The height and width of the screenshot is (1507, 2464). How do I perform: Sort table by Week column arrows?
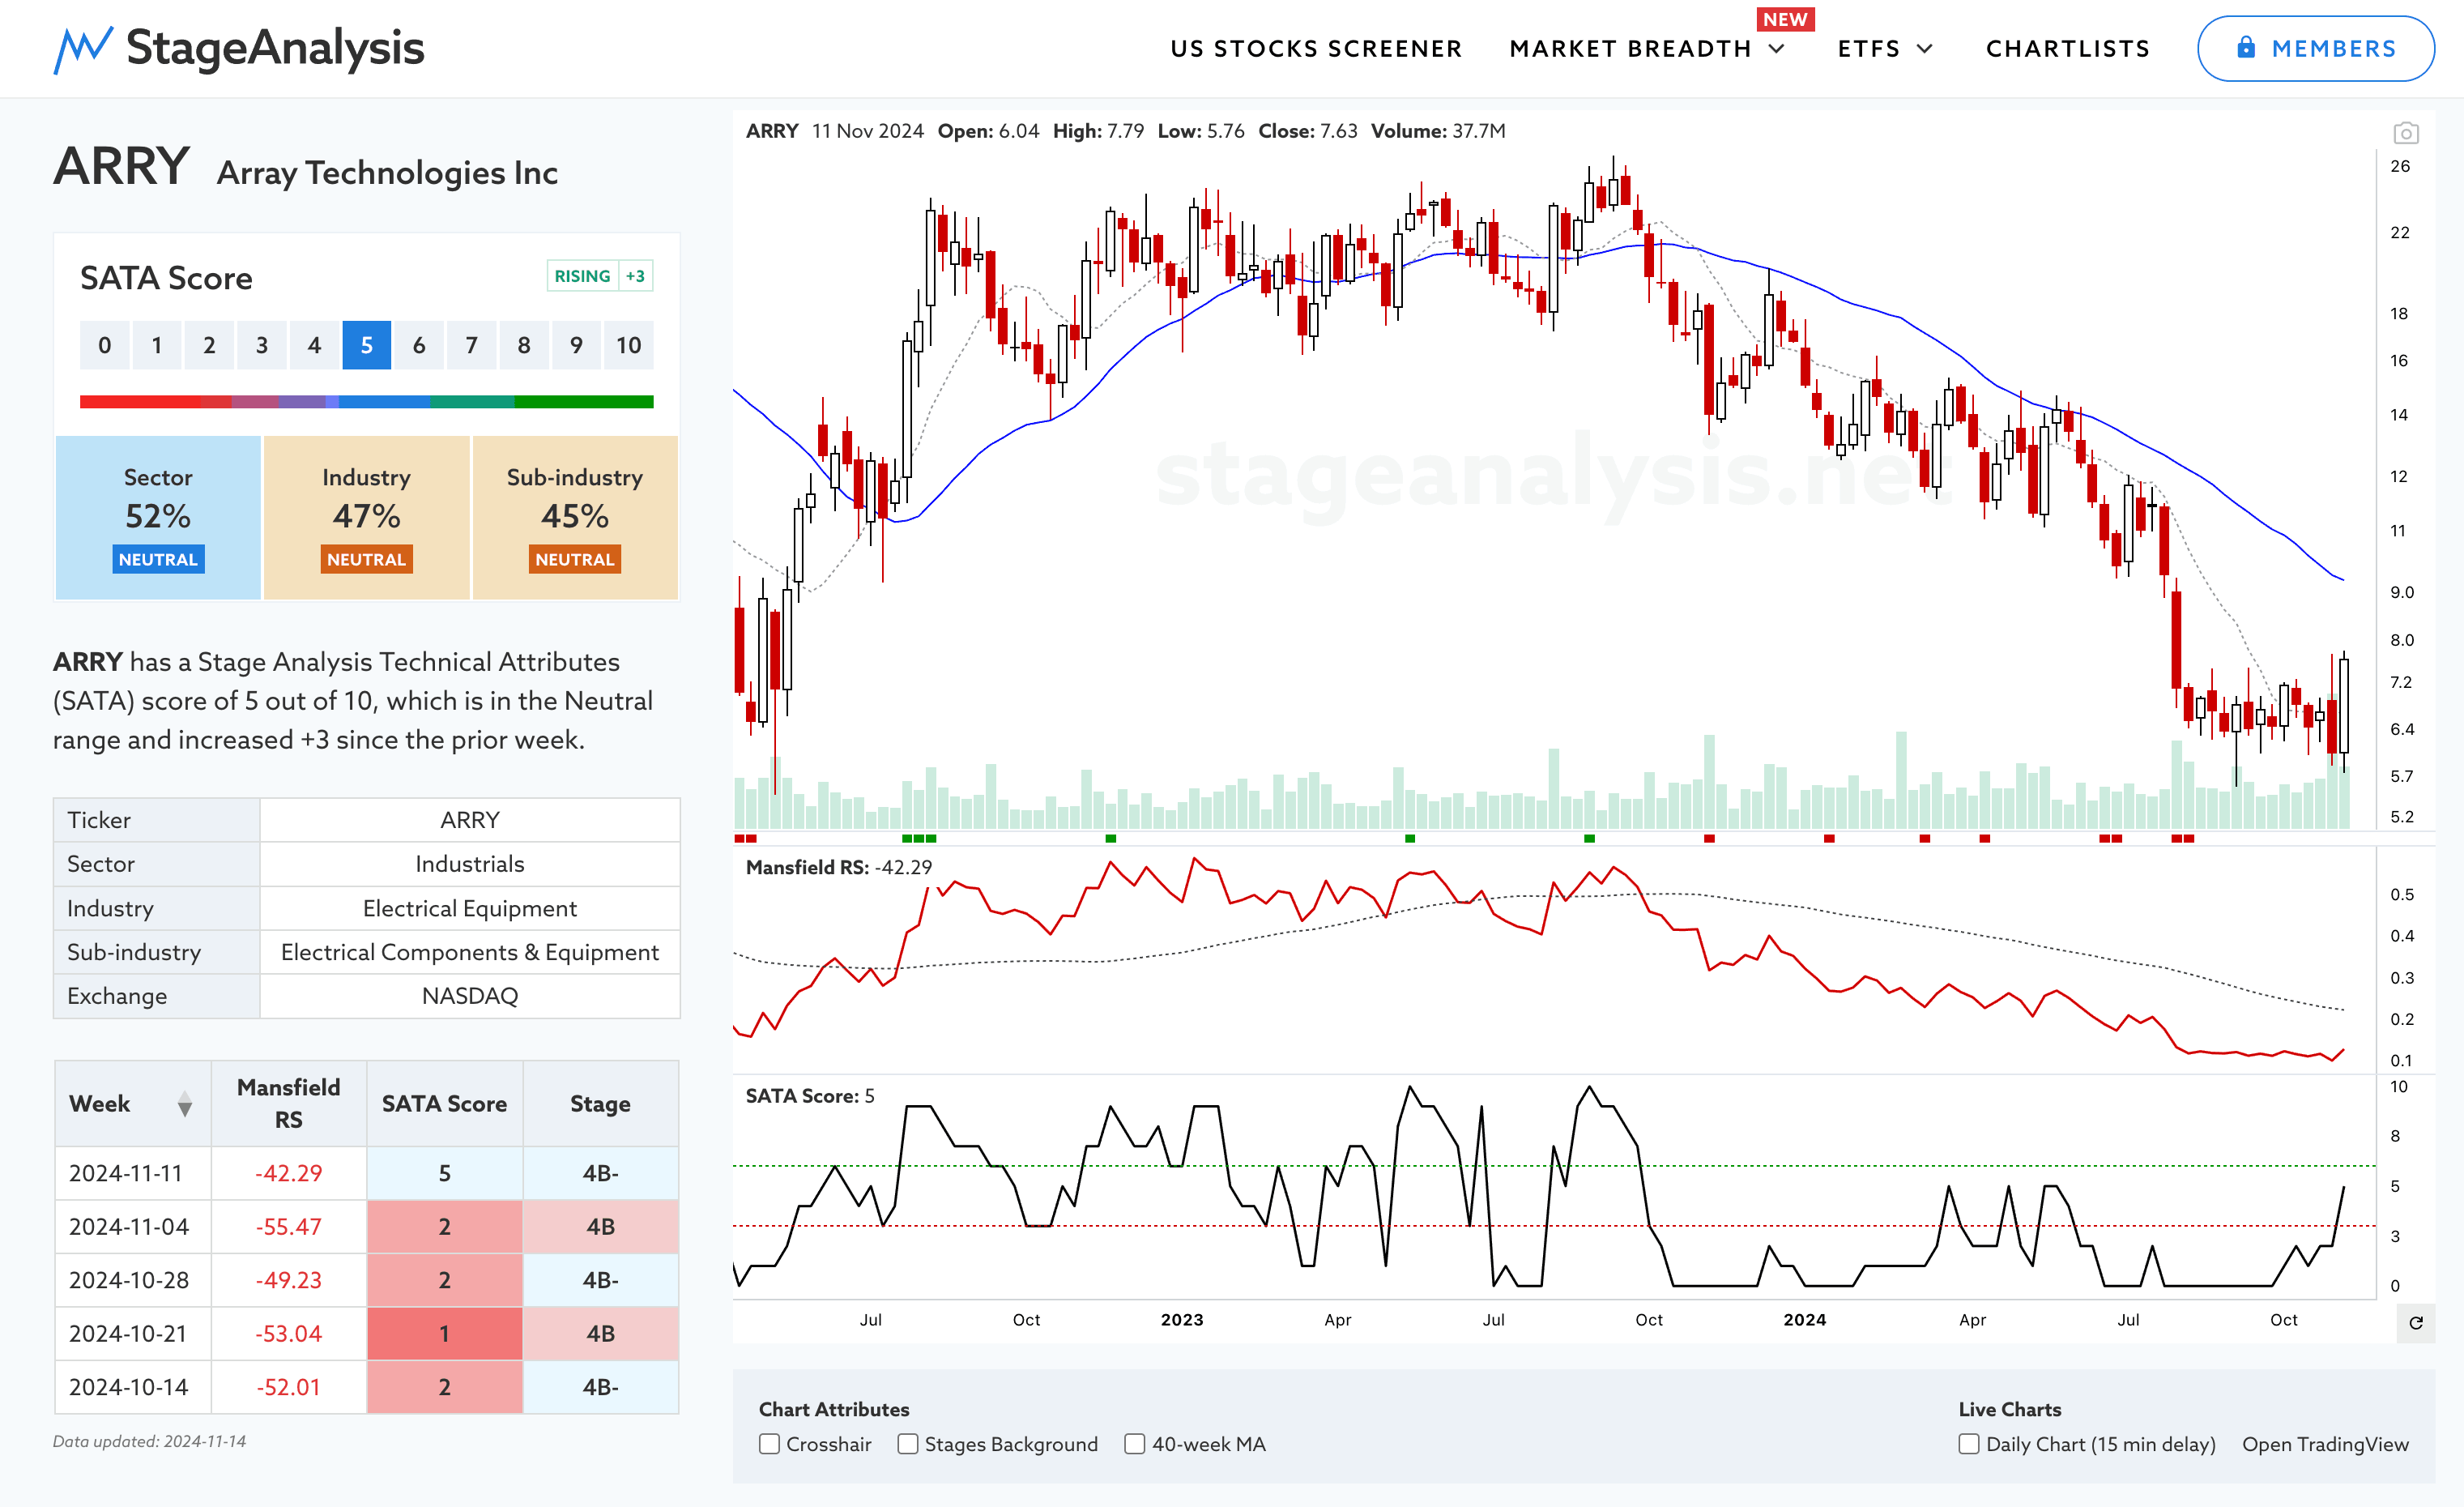click(185, 1104)
